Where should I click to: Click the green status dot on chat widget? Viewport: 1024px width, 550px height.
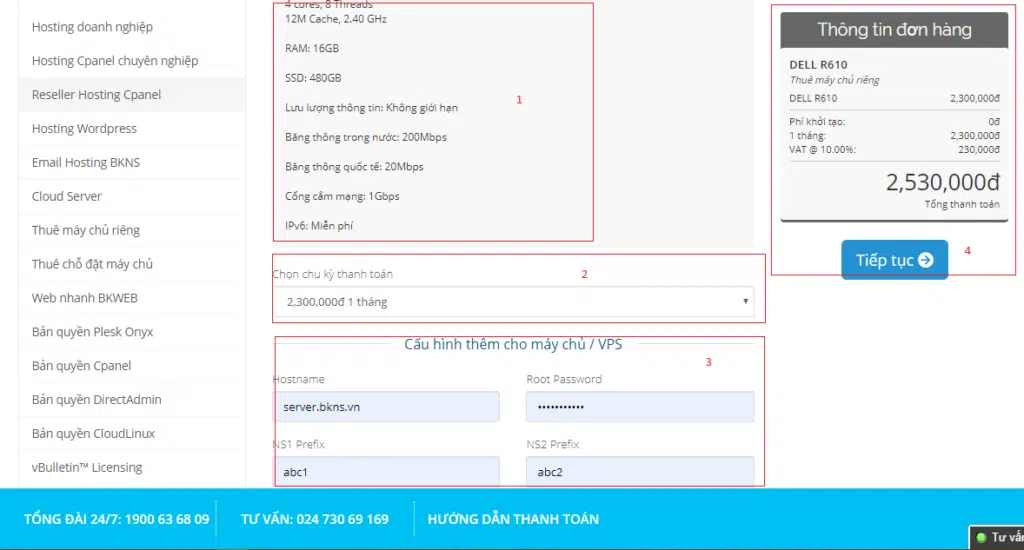(x=981, y=538)
